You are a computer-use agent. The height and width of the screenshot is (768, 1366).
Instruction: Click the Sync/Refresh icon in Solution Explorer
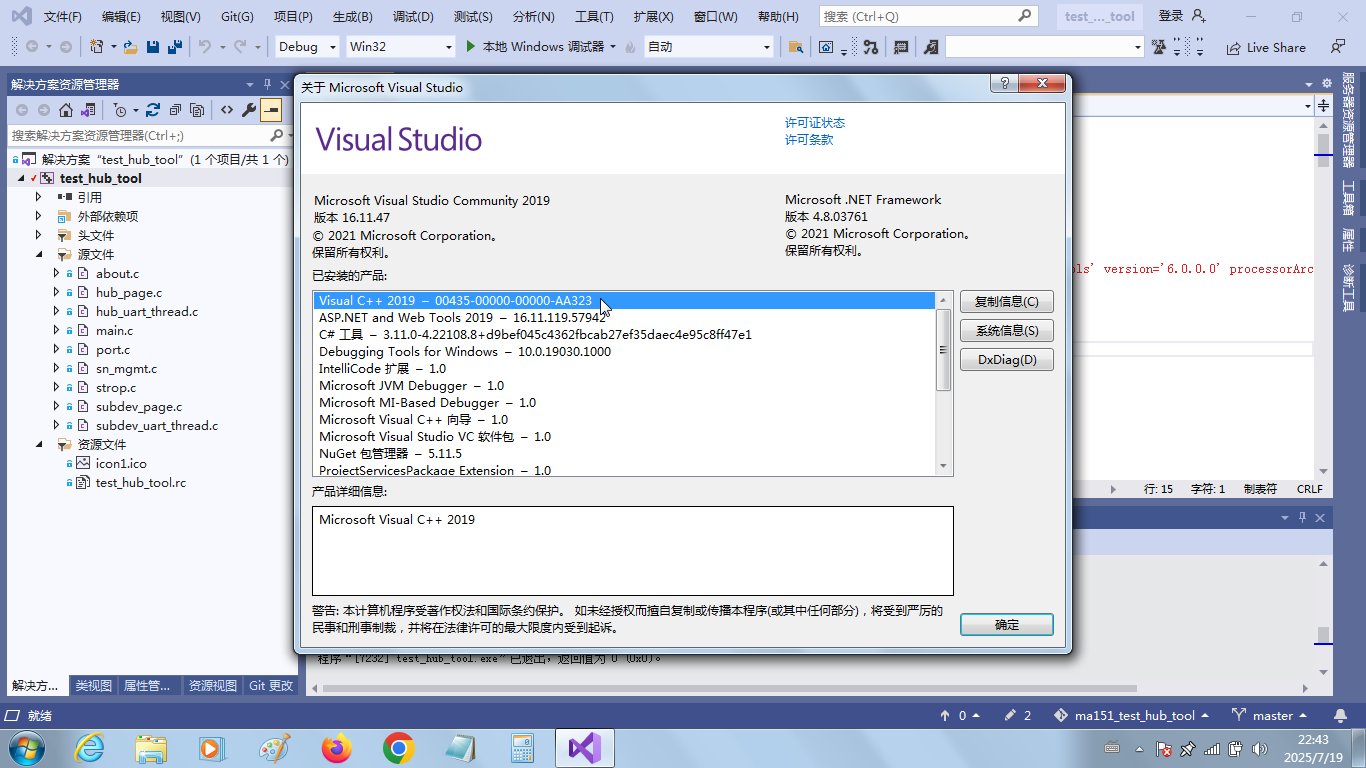click(153, 110)
